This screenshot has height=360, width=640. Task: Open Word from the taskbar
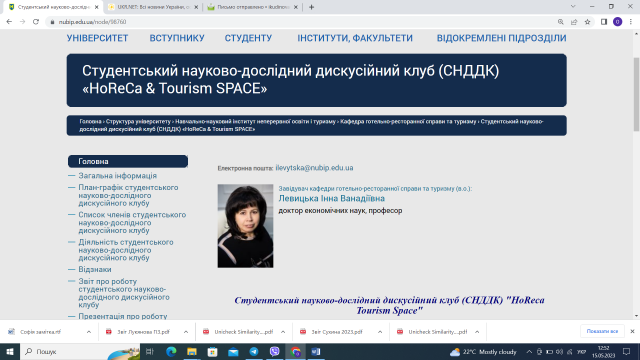tap(316, 351)
